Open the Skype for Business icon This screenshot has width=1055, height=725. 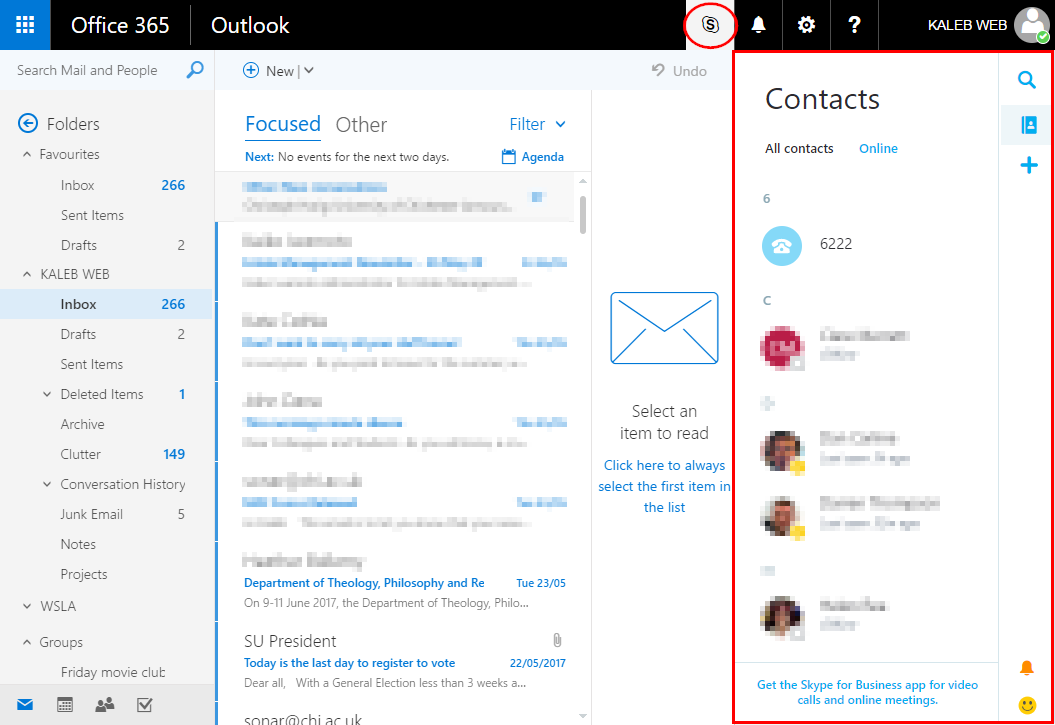710,25
